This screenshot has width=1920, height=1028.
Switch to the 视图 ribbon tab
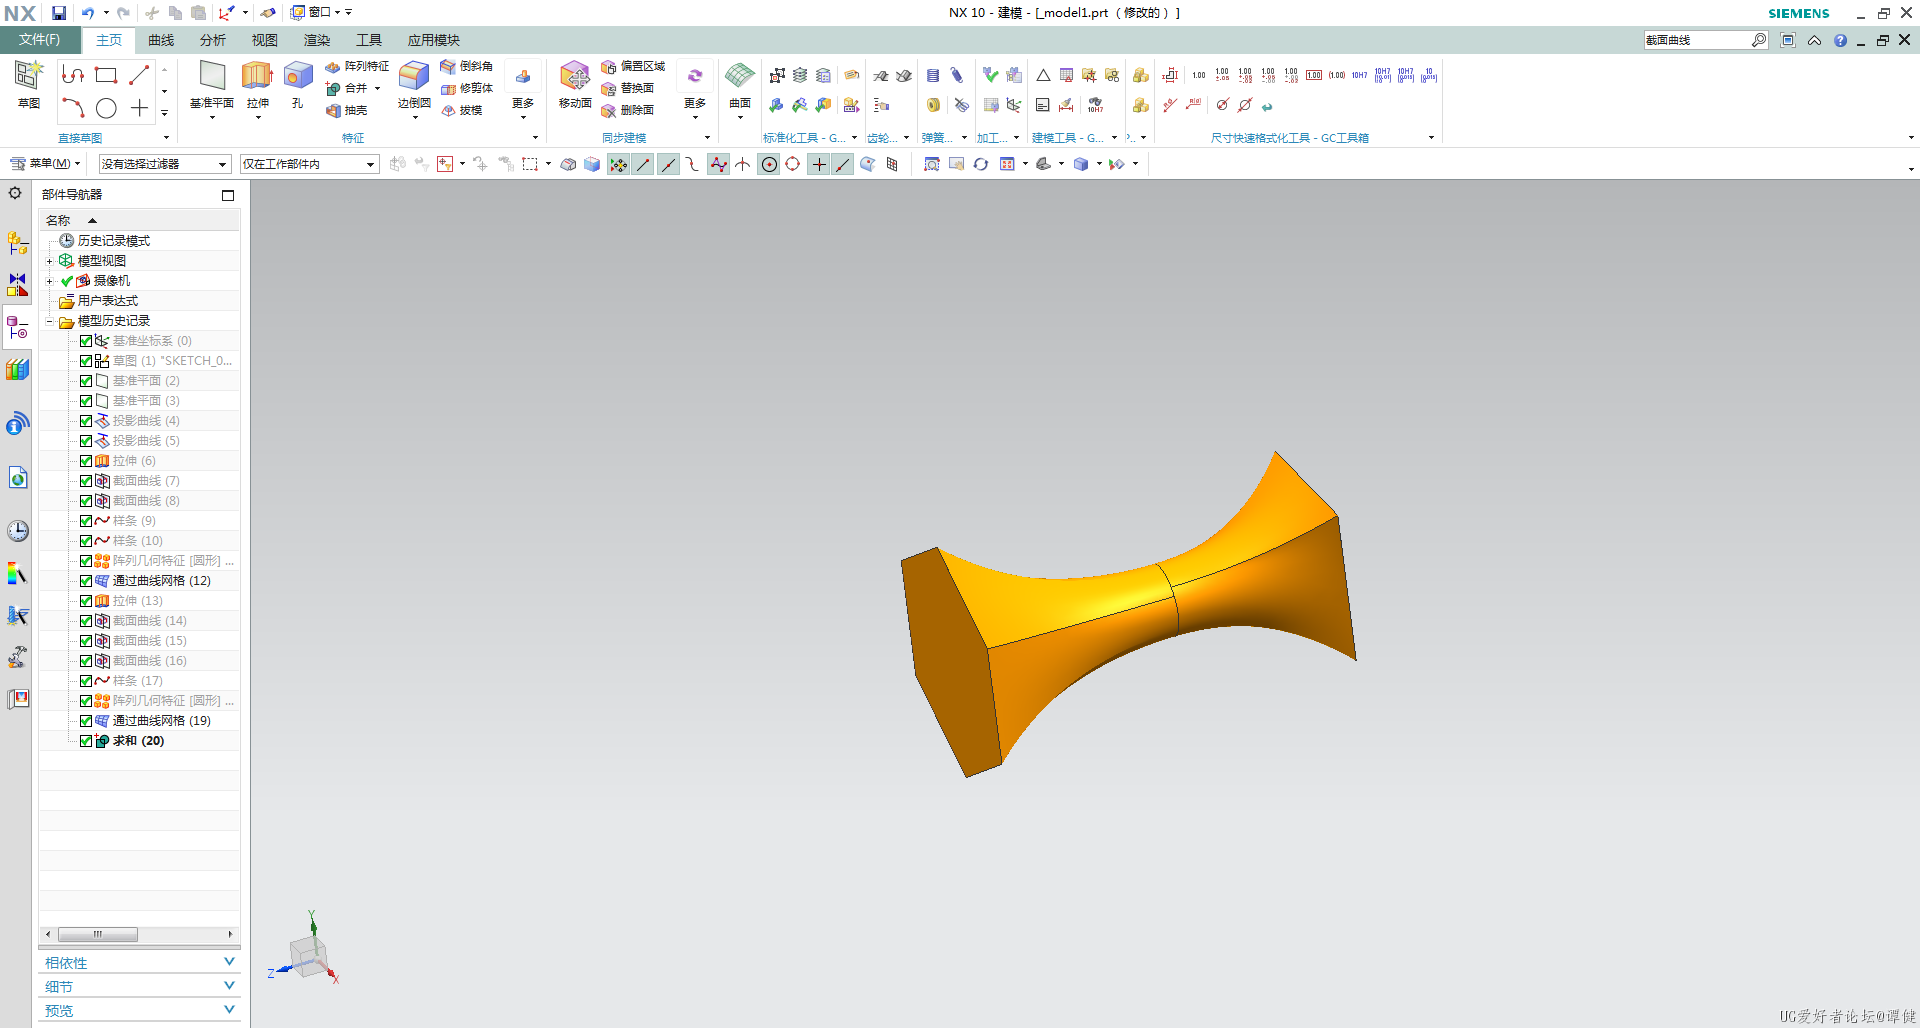265,40
